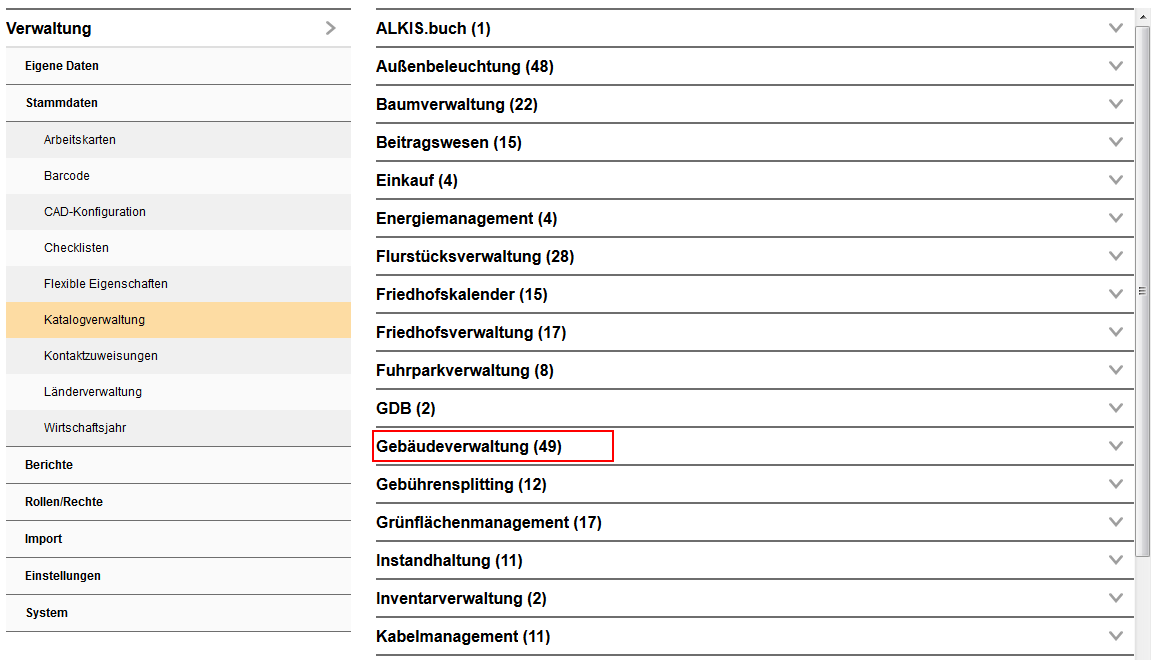
Task: Click chevron next to Baumverwaltung
Action: click(x=1116, y=104)
